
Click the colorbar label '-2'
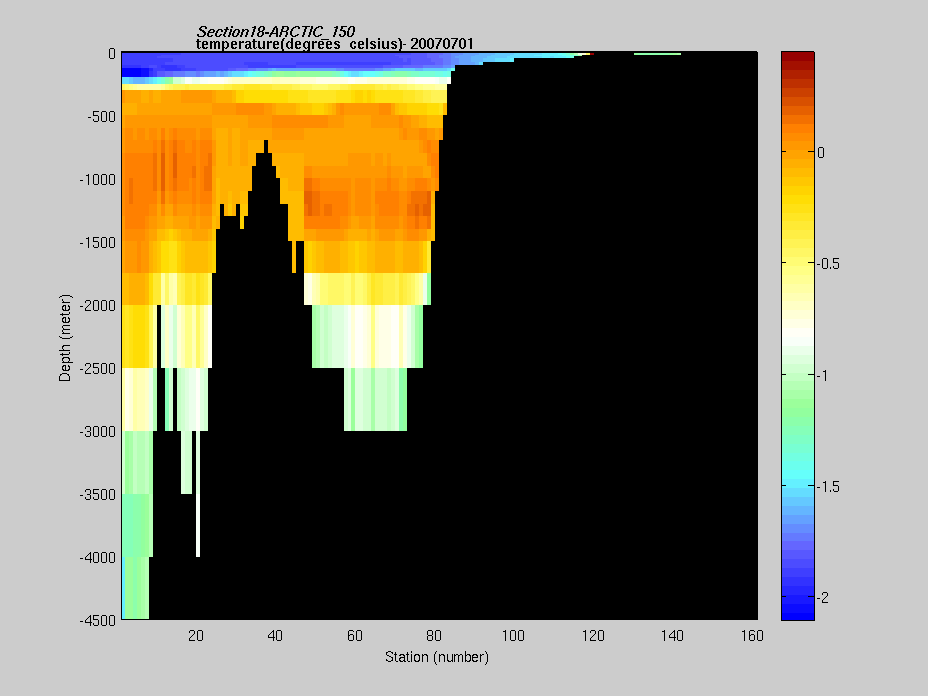pos(823,598)
